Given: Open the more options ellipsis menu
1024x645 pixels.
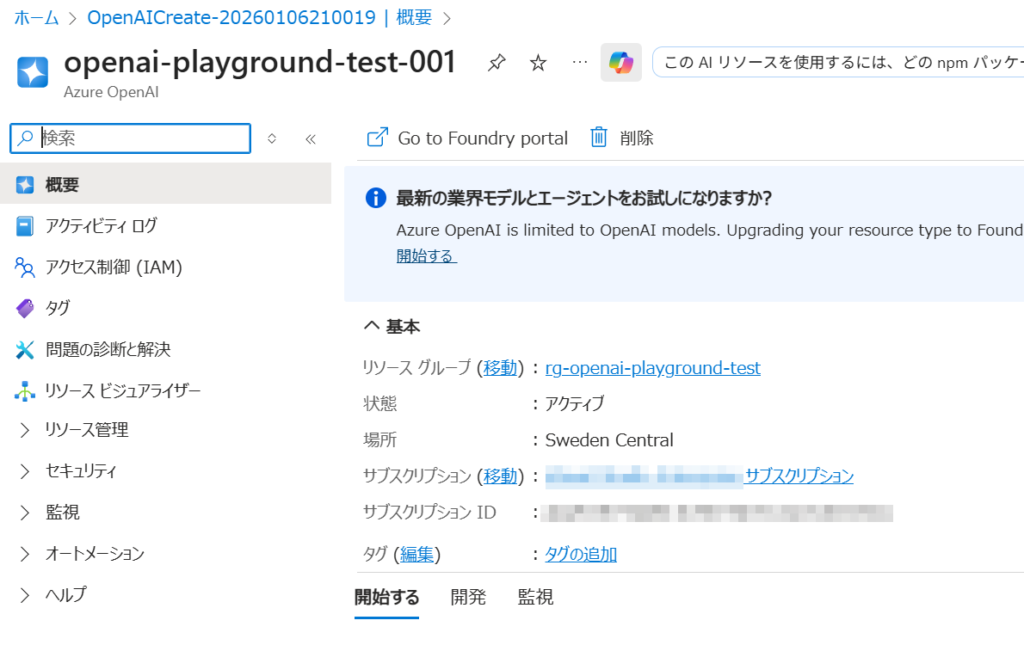Looking at the screenshot, I should [580, 63].
